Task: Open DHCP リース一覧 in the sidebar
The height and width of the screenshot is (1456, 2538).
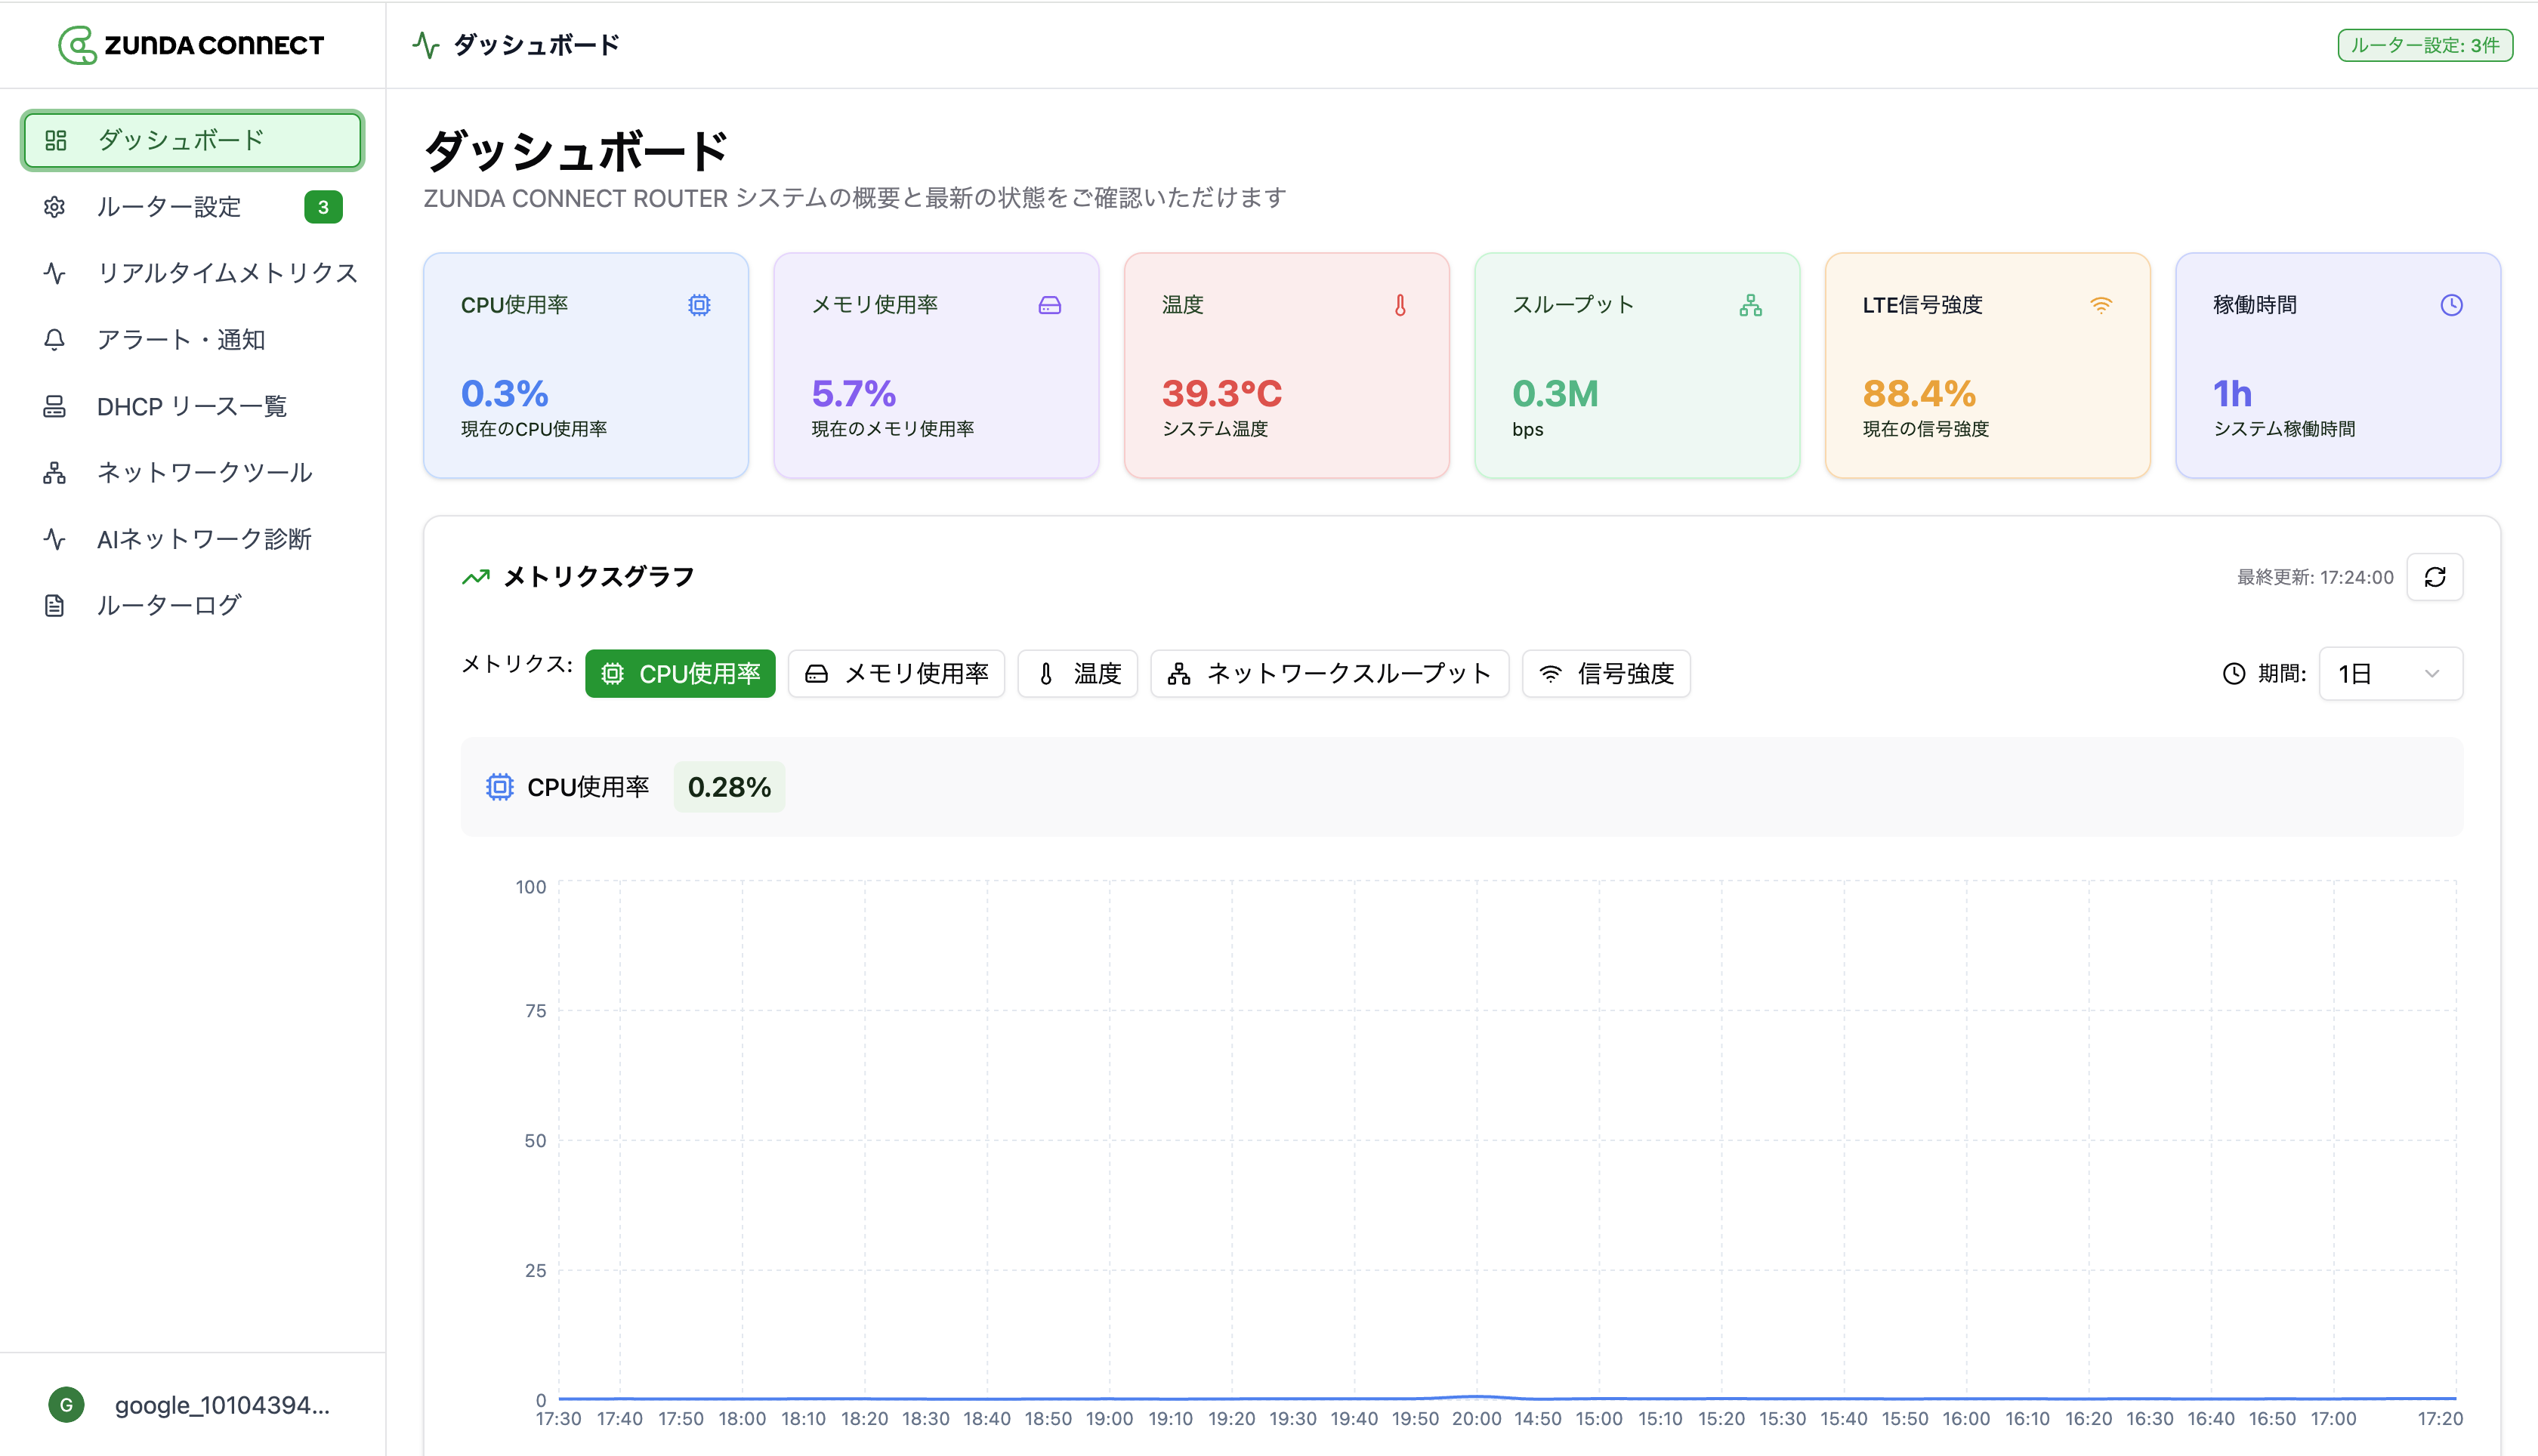Action: [193, 406]
